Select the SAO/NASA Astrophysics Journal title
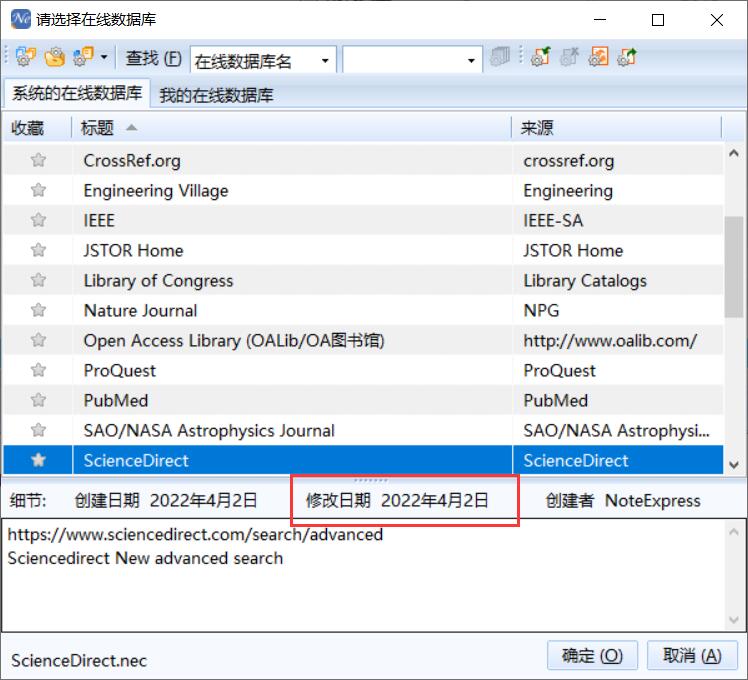The width and height of the screenshot is (748, 680). [209, 431]
